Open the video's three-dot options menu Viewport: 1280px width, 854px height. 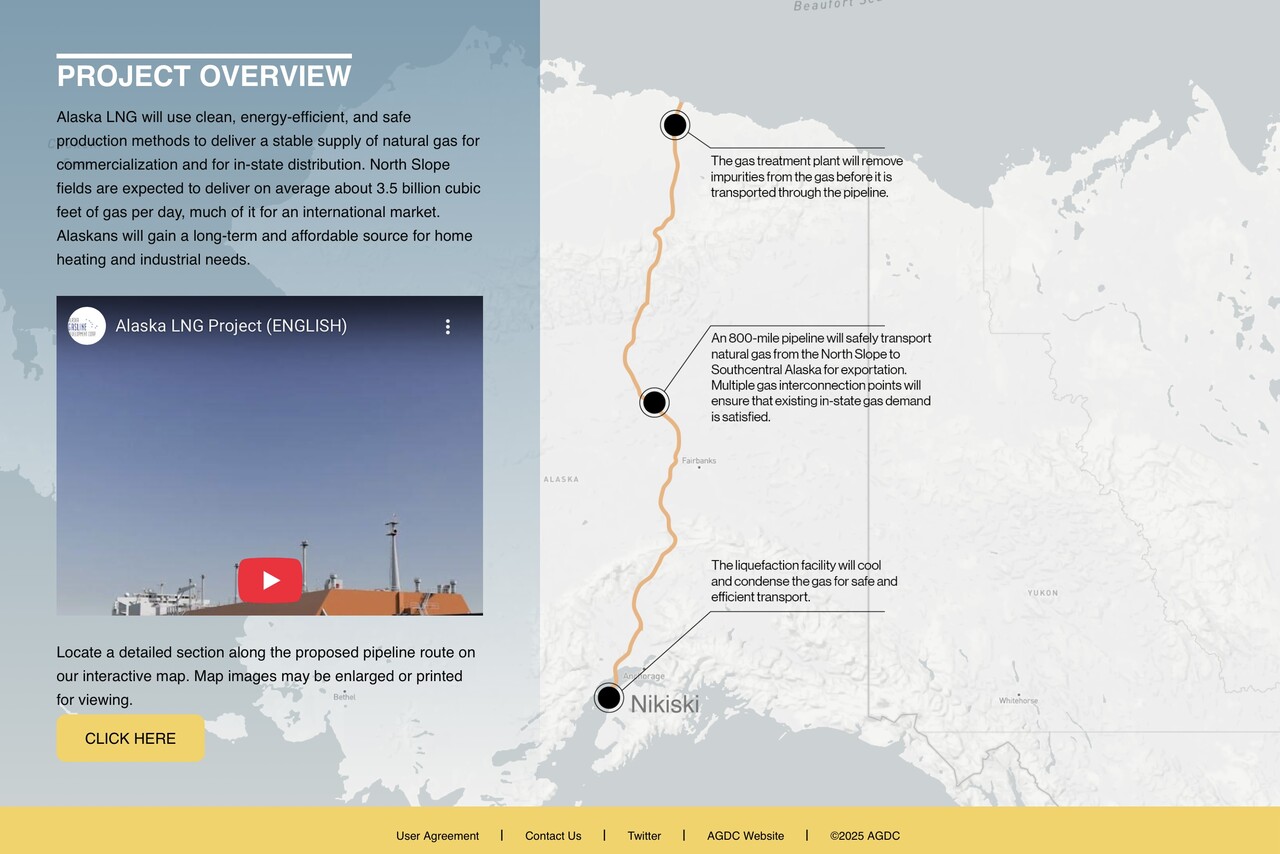pyautogui.click(x=448, y=326)
